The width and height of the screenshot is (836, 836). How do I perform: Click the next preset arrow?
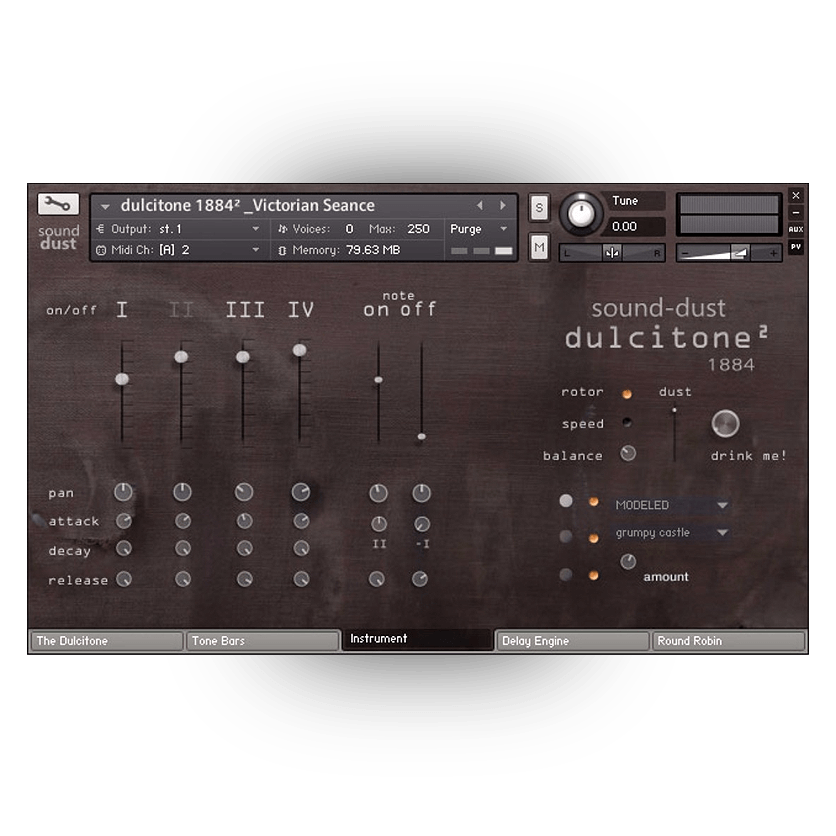coord(502,205)
